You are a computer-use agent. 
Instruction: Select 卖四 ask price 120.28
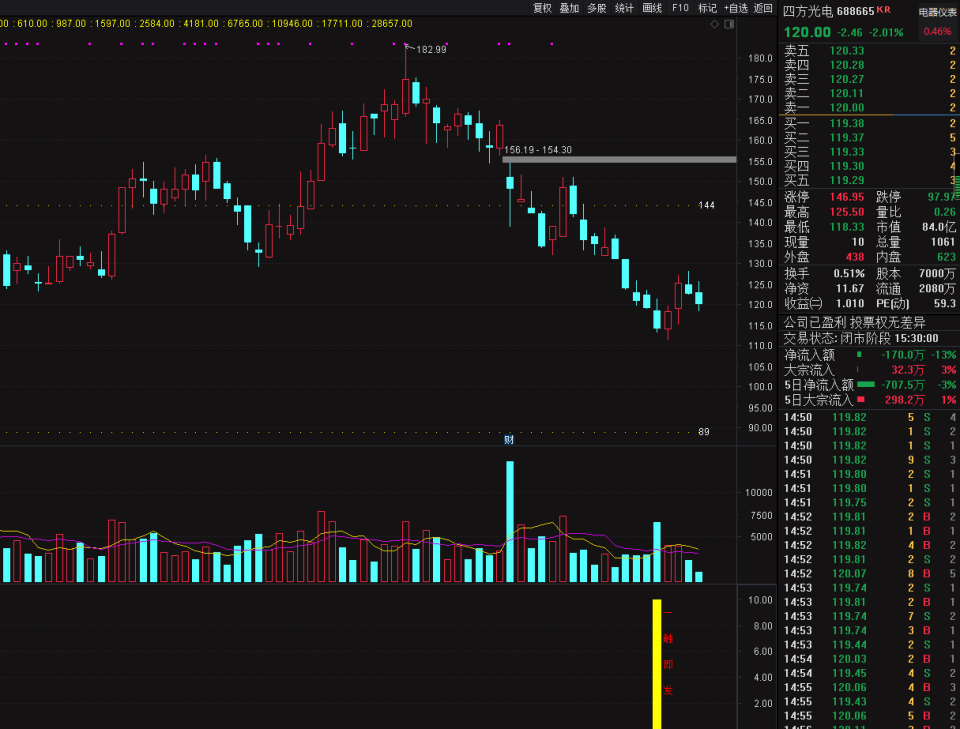847,65
